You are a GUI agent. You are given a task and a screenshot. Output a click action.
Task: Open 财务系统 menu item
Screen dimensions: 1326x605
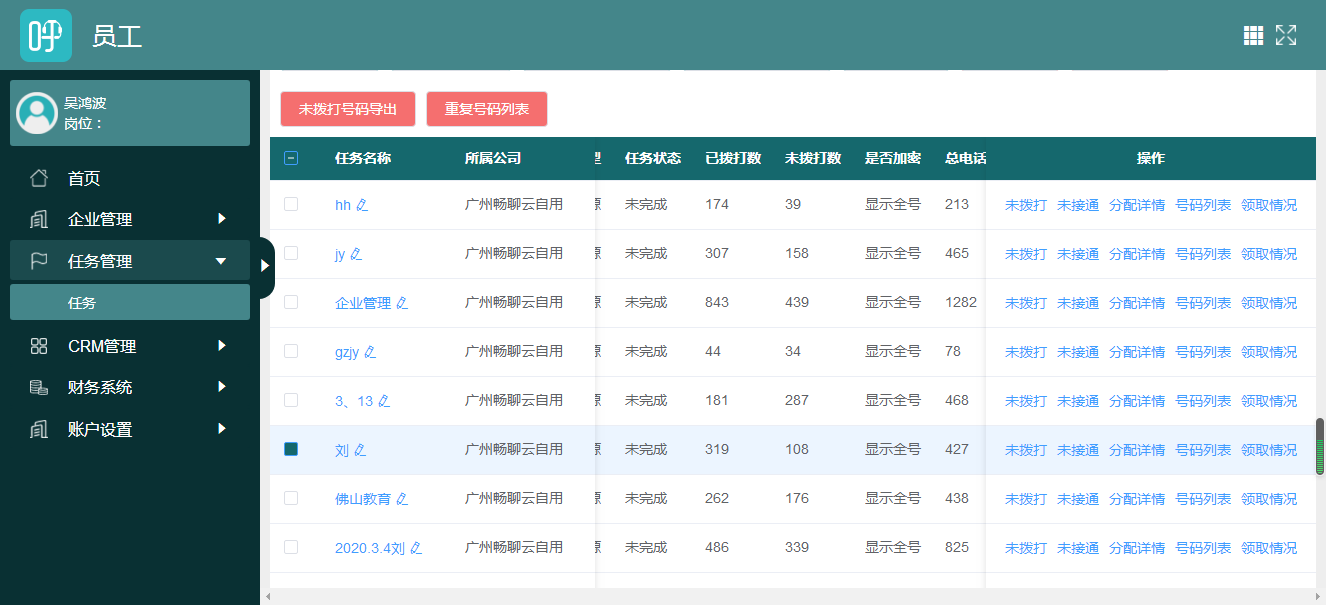point(130,387)
